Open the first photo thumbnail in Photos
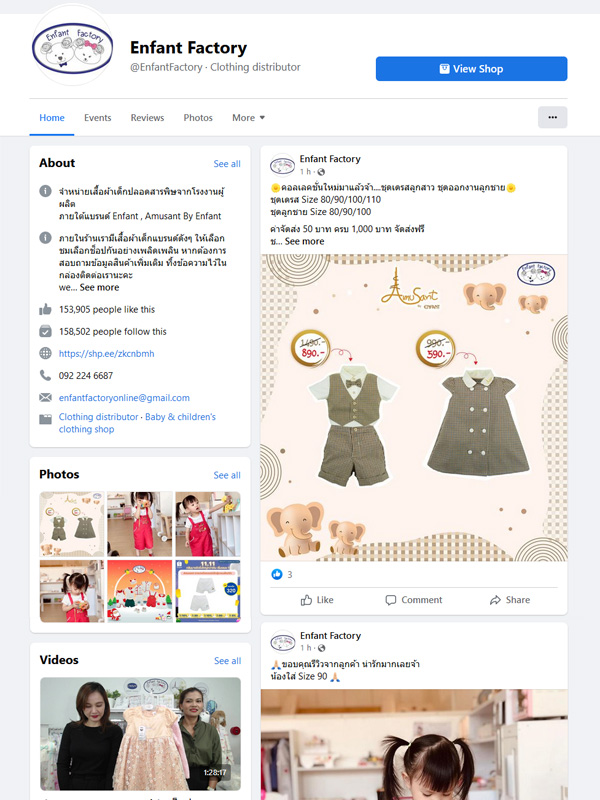Screen dimensions: 600x800 tap(71, 523)
